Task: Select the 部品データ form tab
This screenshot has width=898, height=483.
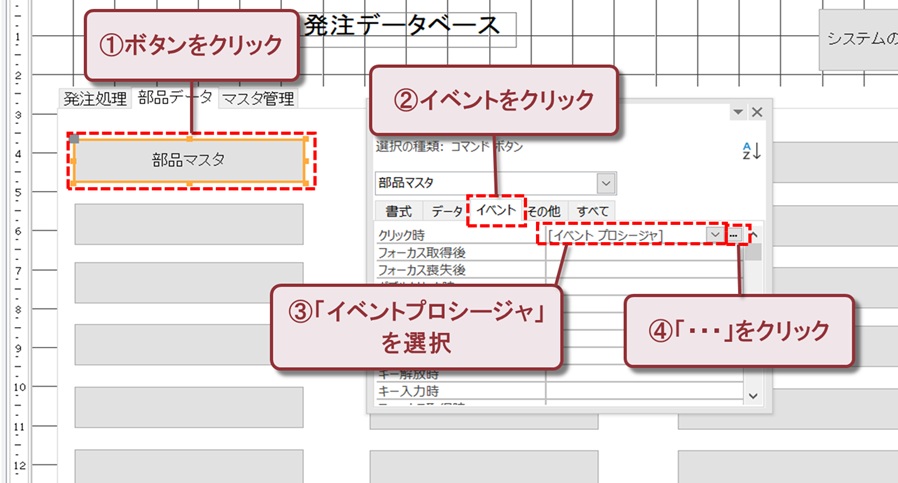Action: pyautogui.click(x=175, y=97)
